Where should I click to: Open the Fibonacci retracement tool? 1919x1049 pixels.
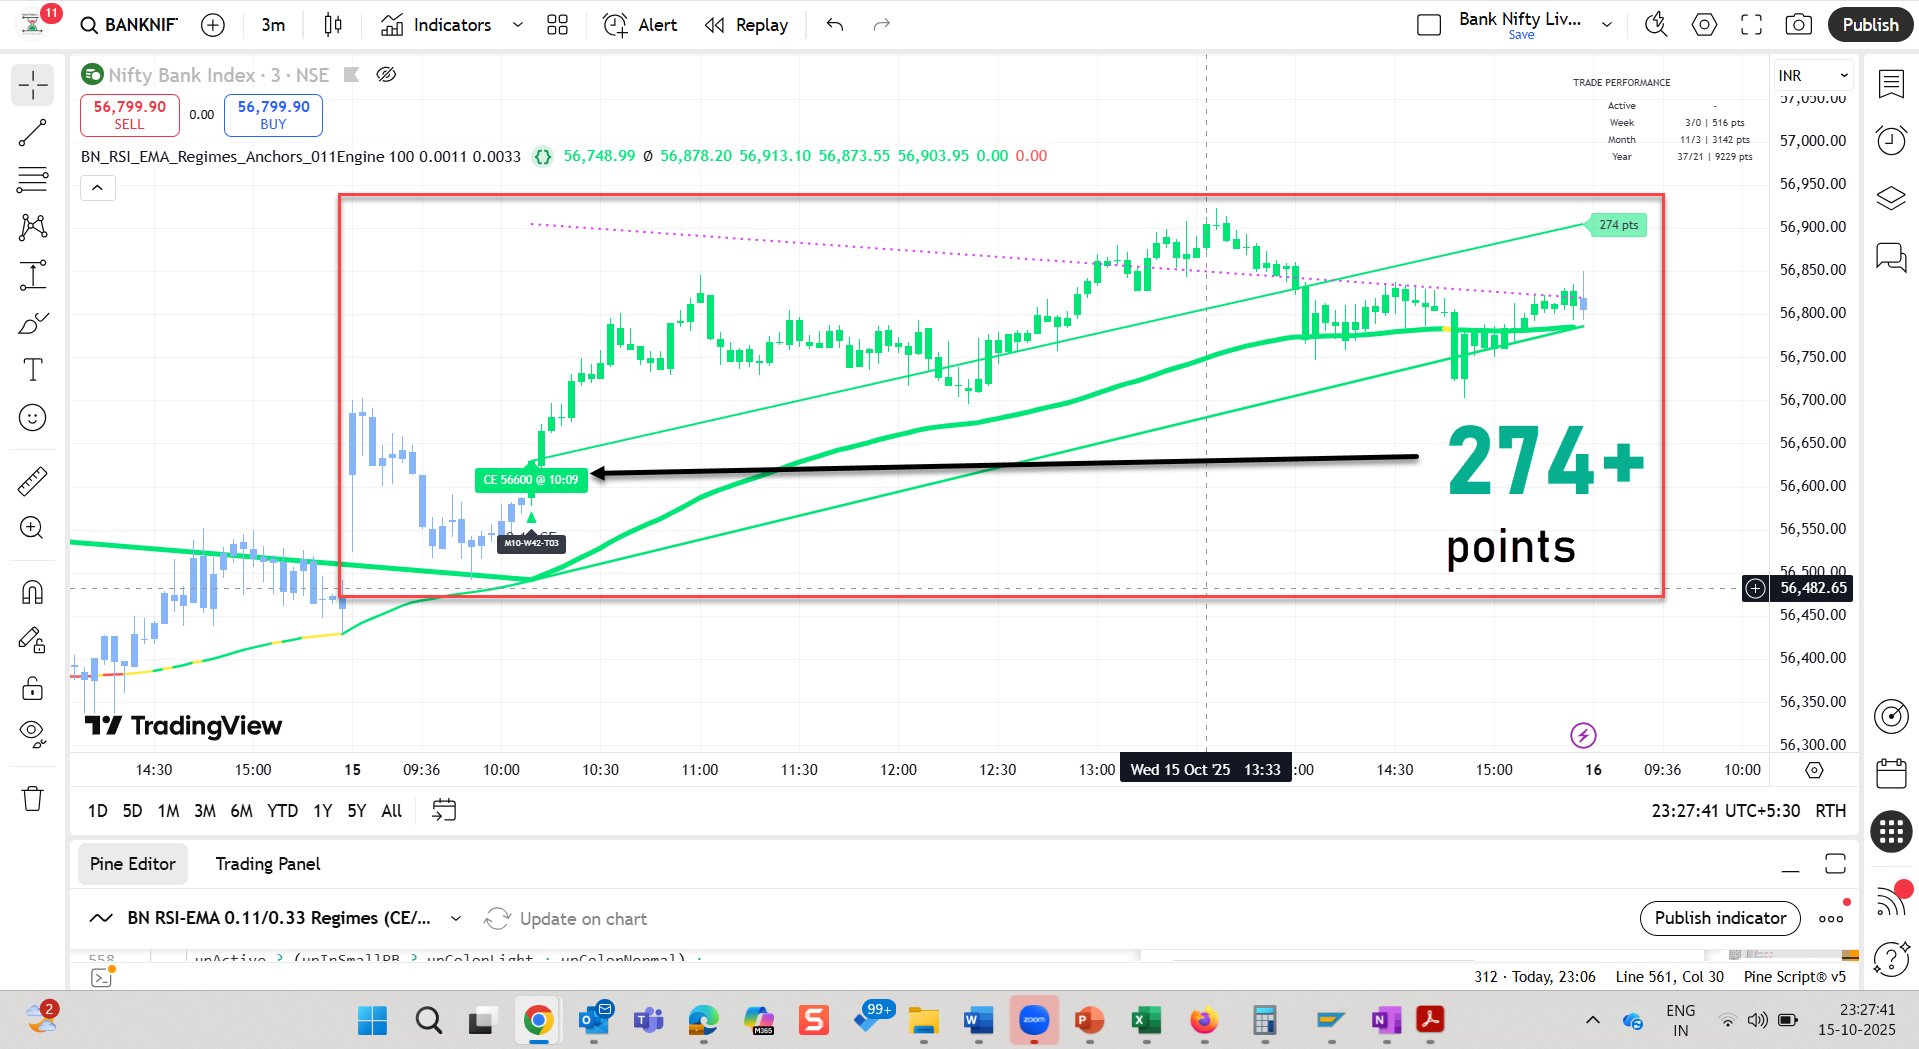(33, 180)
